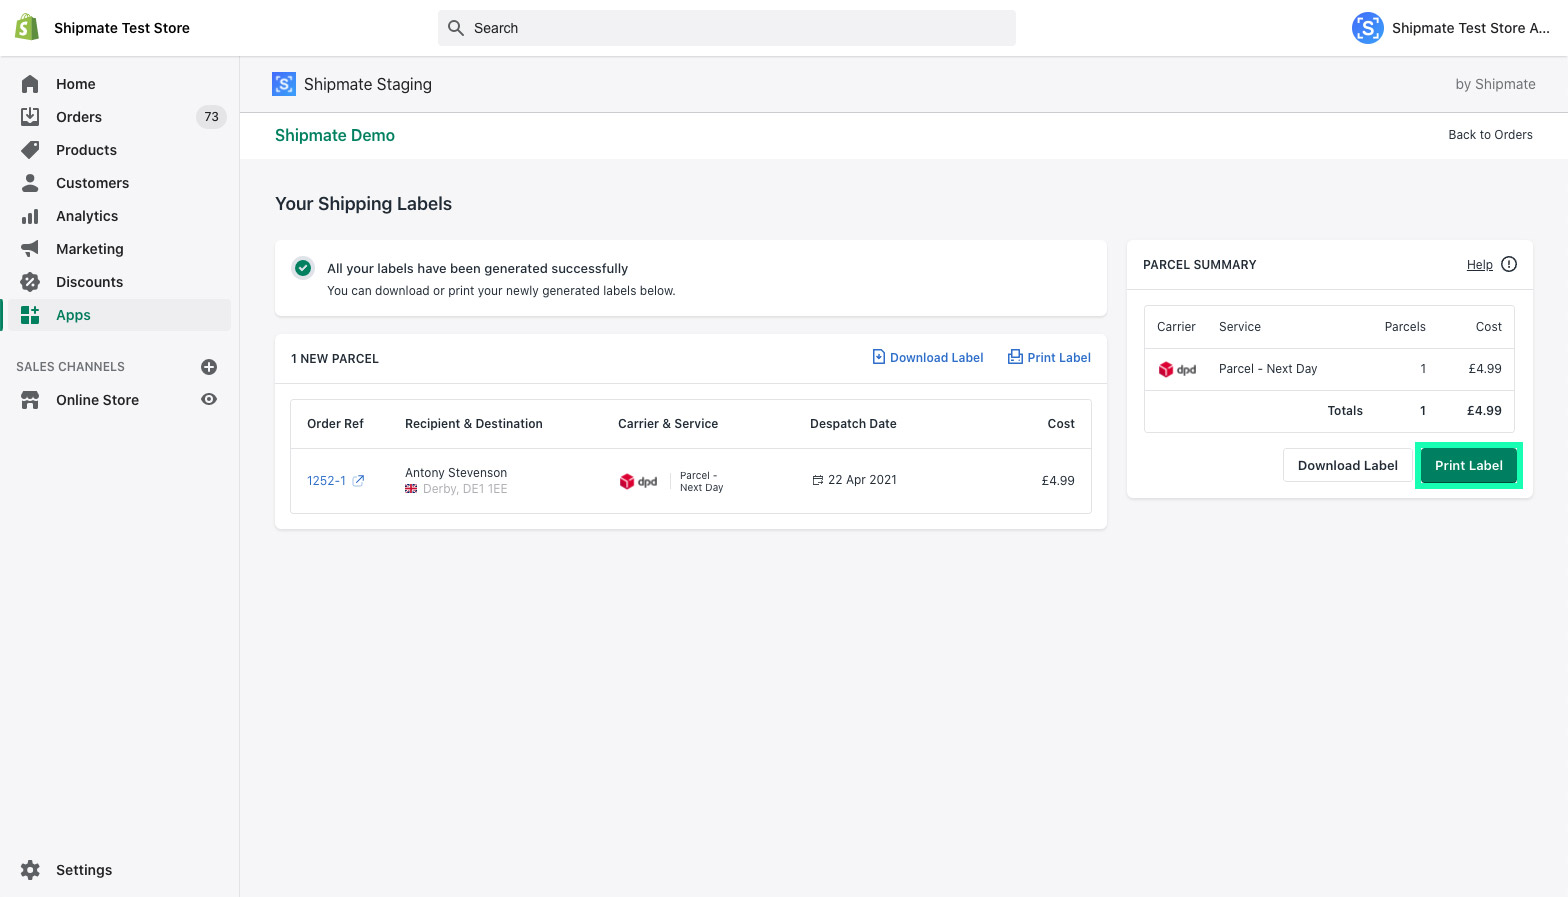Click the Discounts badge icon

pos(30,282)
